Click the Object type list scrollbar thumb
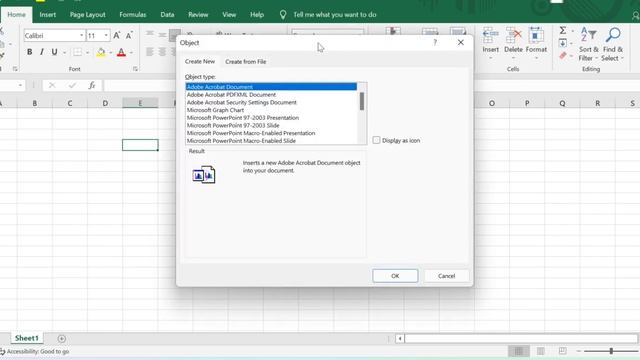640x360 pixels. [x=362, y=101]
